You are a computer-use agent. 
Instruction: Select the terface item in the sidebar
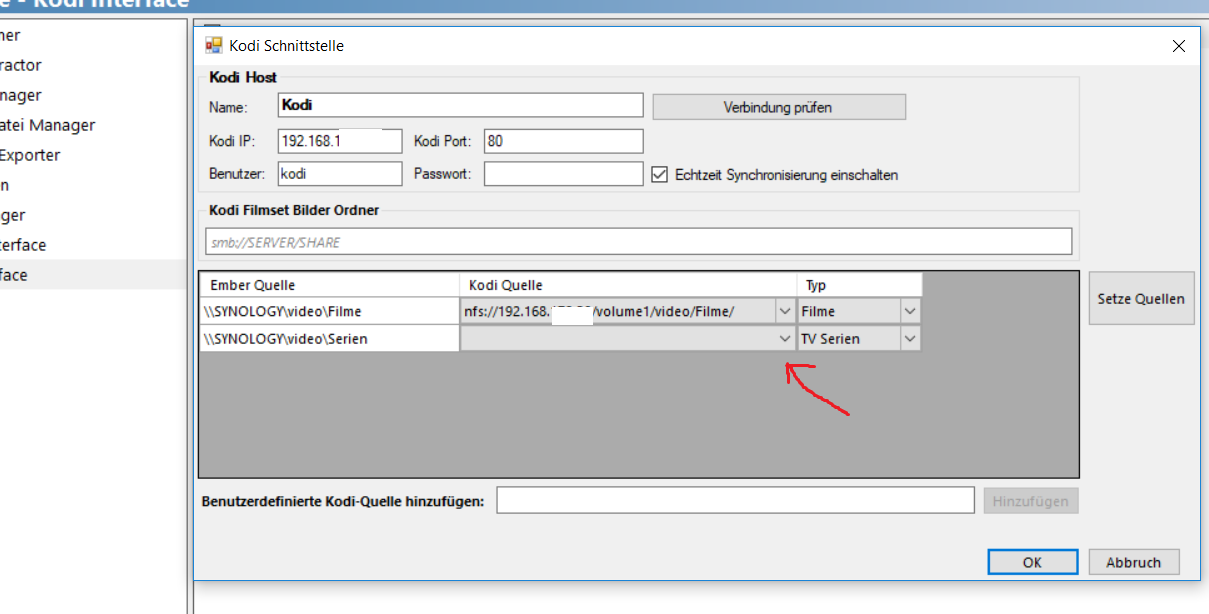94,245
